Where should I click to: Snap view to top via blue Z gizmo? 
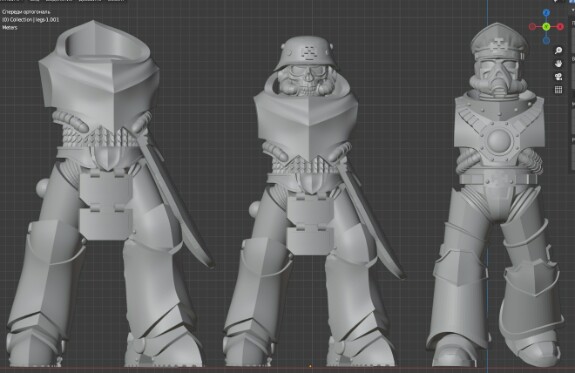[546, 13]
